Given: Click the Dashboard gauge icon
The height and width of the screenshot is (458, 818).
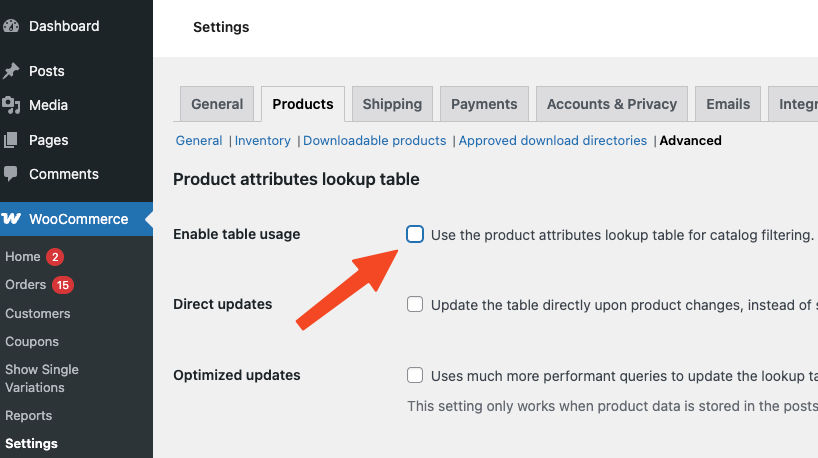Looking at the screenshot, I should tap(11, 26).
